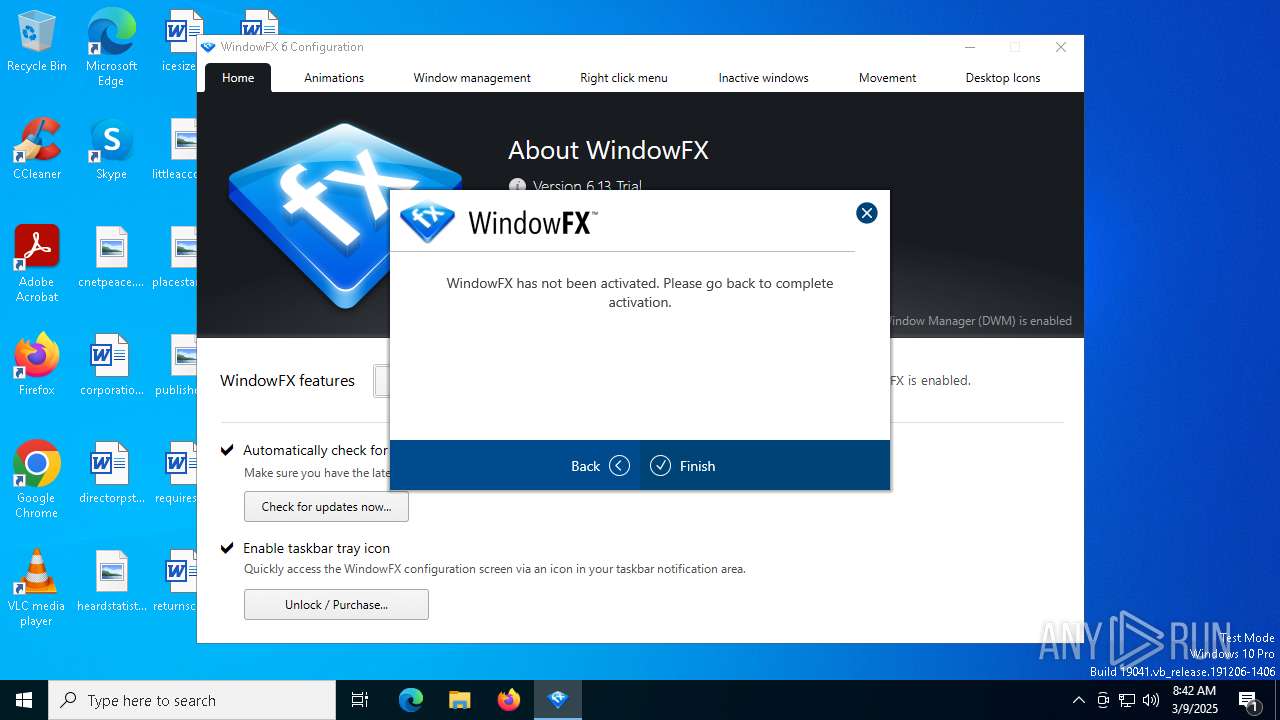Open the Desktop Icons tab

[x=1003, y=78]
